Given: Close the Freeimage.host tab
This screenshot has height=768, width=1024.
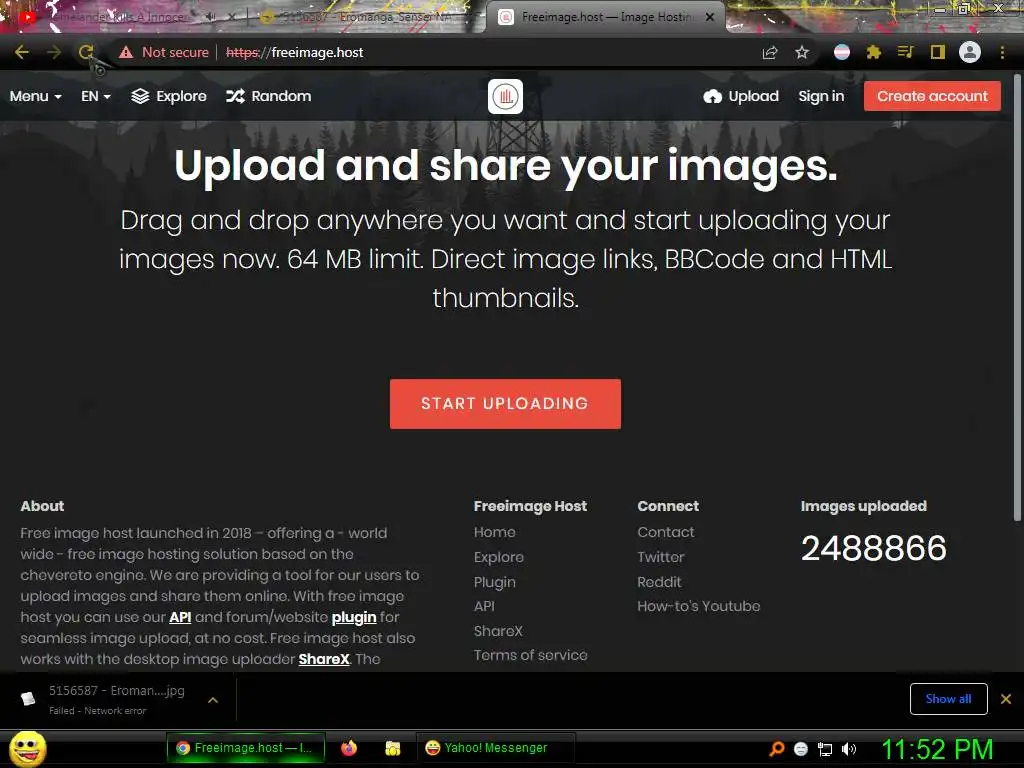Looking at the screenshot, I should [x=710, y=17].
